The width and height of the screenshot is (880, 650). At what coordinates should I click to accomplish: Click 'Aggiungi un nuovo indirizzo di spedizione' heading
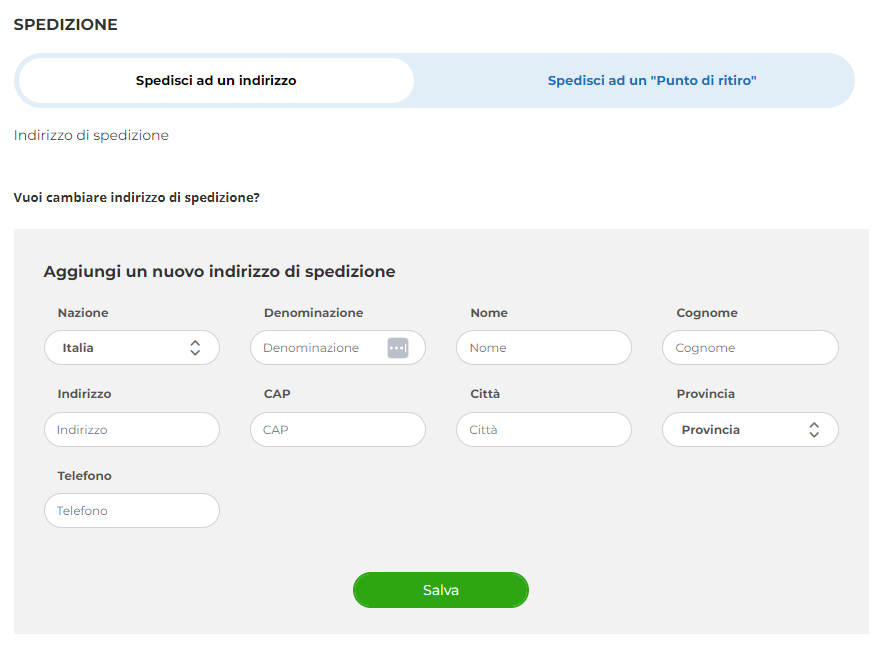coord(219,272)
